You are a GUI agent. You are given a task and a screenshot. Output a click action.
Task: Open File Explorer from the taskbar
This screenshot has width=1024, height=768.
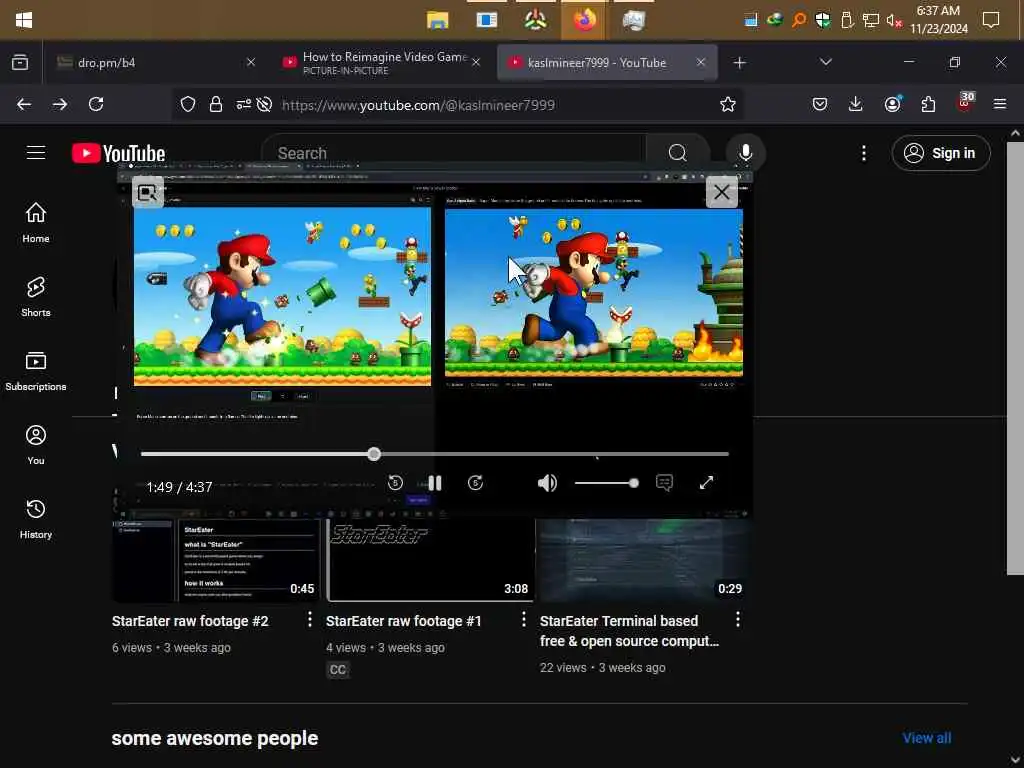[x=438, y=20]
